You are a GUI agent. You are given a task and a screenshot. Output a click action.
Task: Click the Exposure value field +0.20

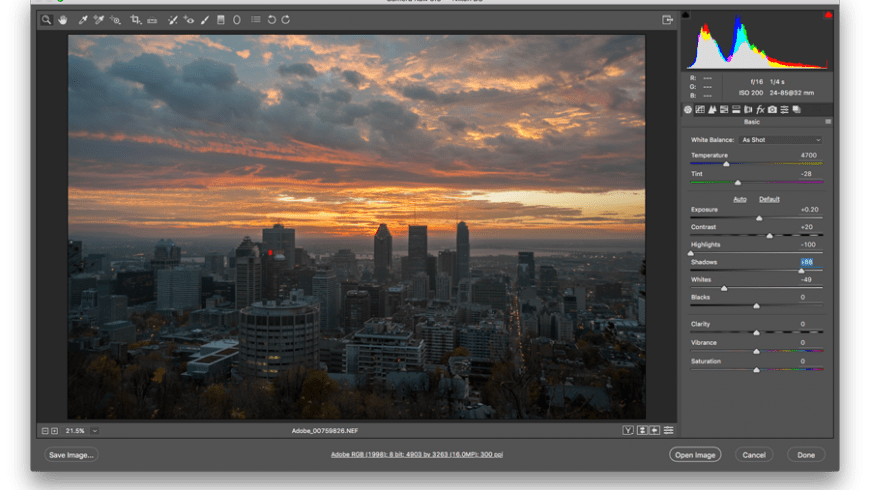[x=810, y=210]
